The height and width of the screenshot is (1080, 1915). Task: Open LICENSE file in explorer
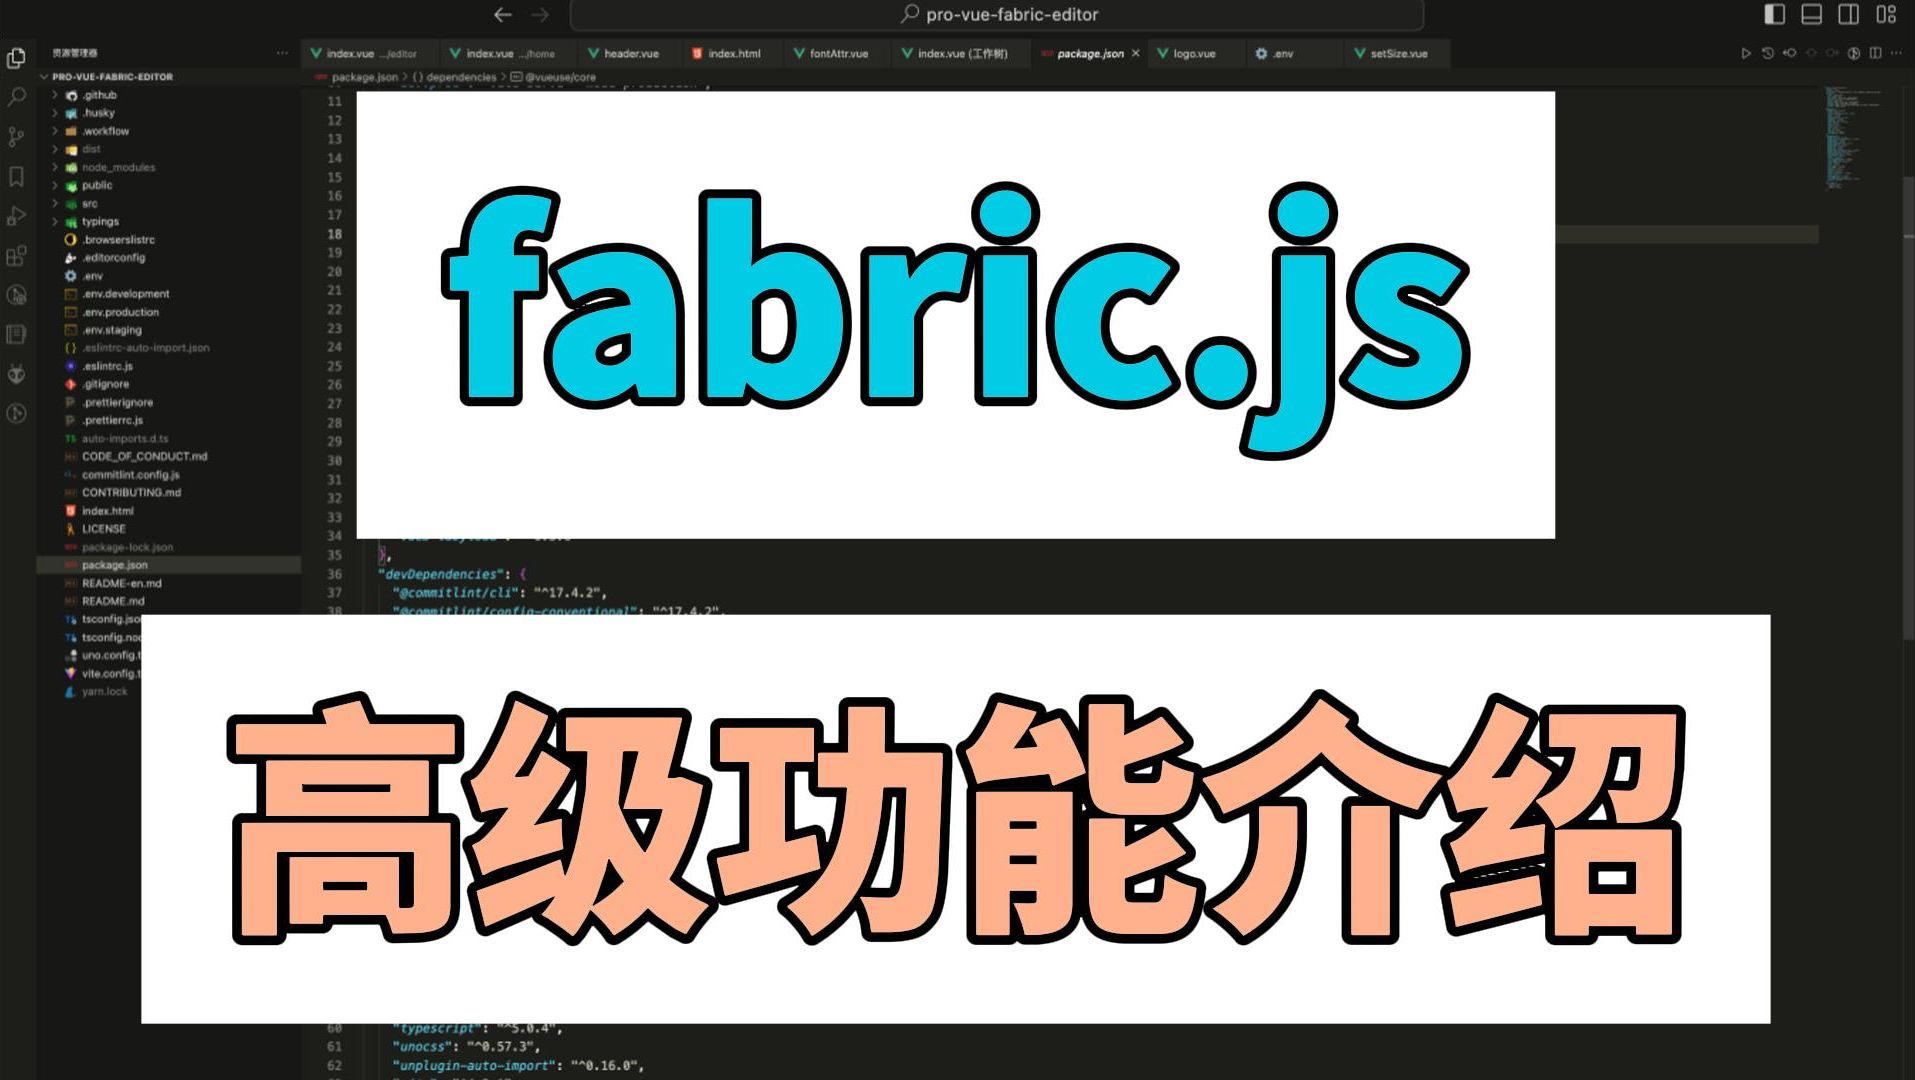coord(103,529)
